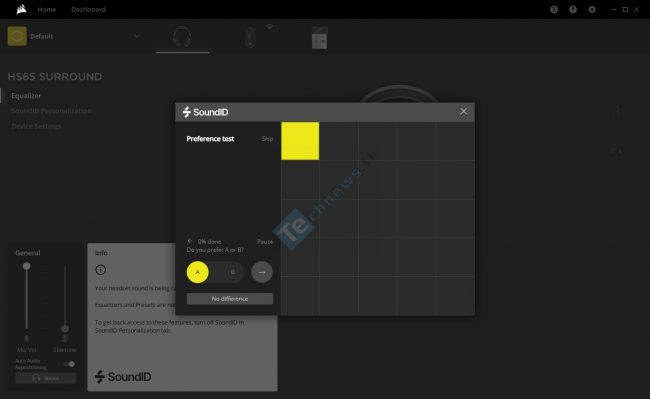Expand the Default profile dropdown
Image resolution: width=650 pixels, height=399 pixels.
[136, 36]
